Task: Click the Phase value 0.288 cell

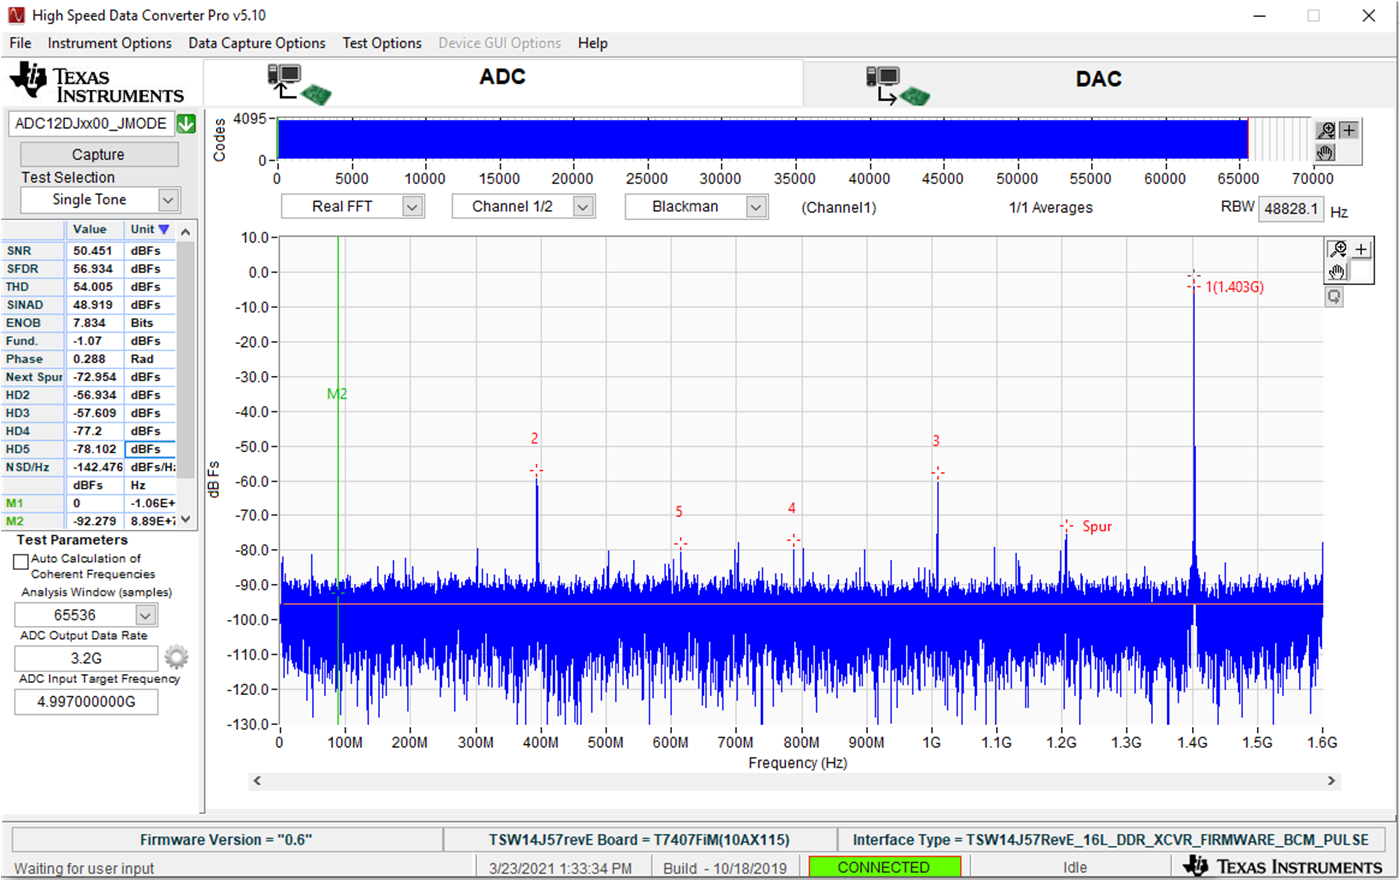Action: point(95,359)
